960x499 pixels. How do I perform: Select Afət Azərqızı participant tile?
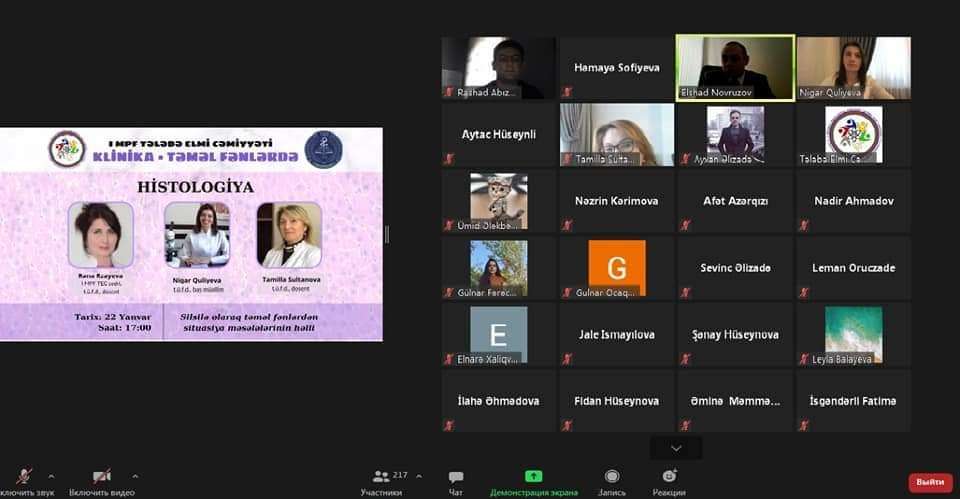pyautogui.click(x=735, y=201)
